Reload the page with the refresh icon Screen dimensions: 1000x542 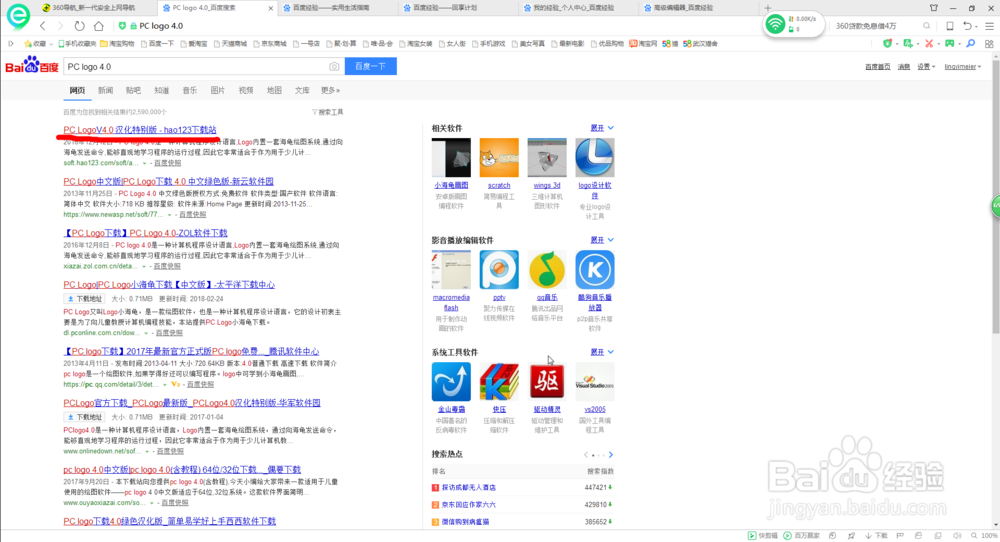[x=79, y=26]
